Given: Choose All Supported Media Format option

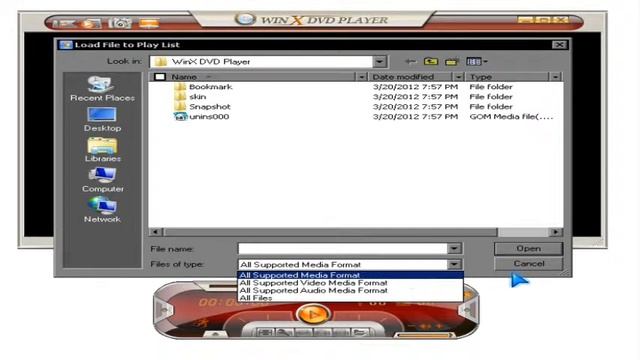Looking at the screenshot, I should [350, 276].
